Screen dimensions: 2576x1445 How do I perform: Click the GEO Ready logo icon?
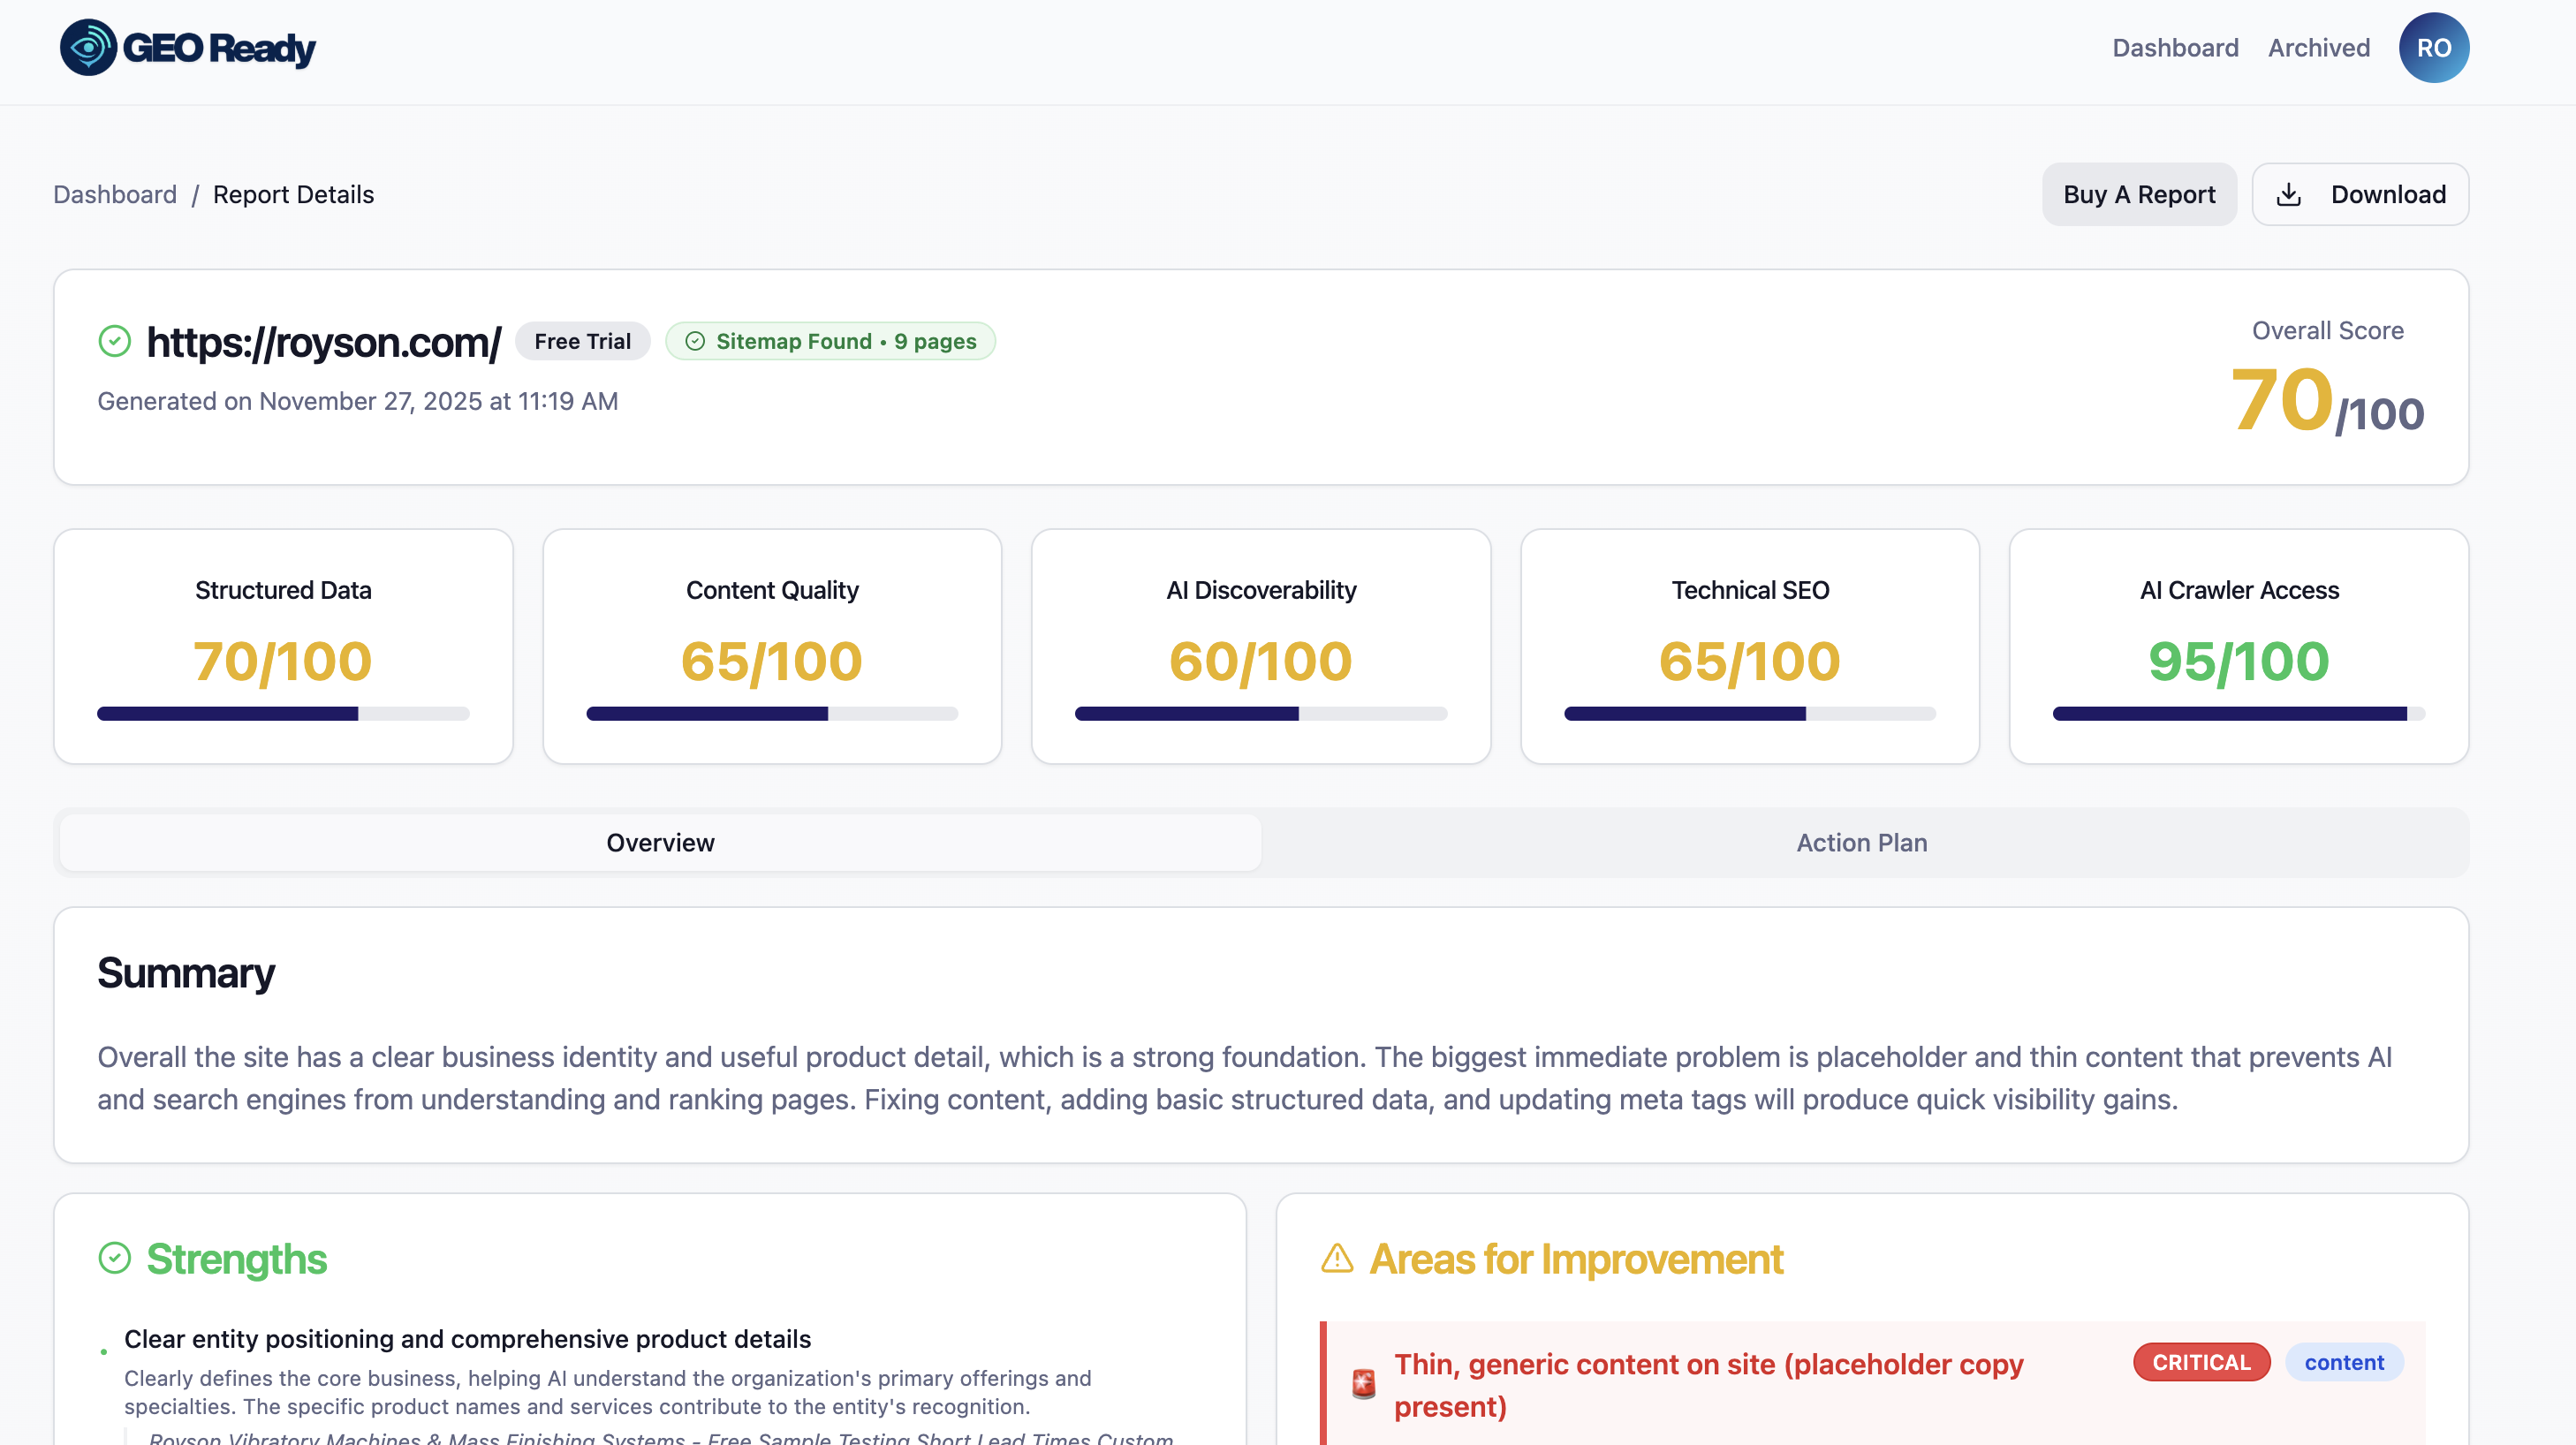point(88,47)
